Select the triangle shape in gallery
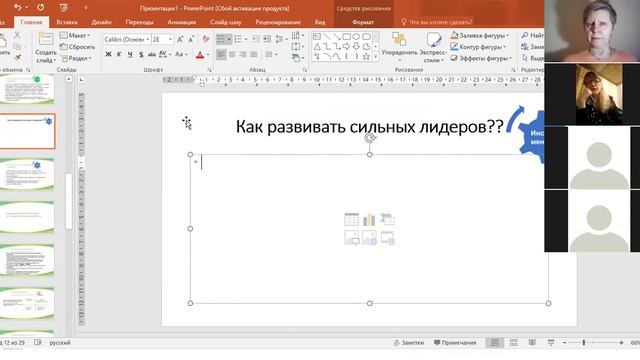 click(317, 47)
